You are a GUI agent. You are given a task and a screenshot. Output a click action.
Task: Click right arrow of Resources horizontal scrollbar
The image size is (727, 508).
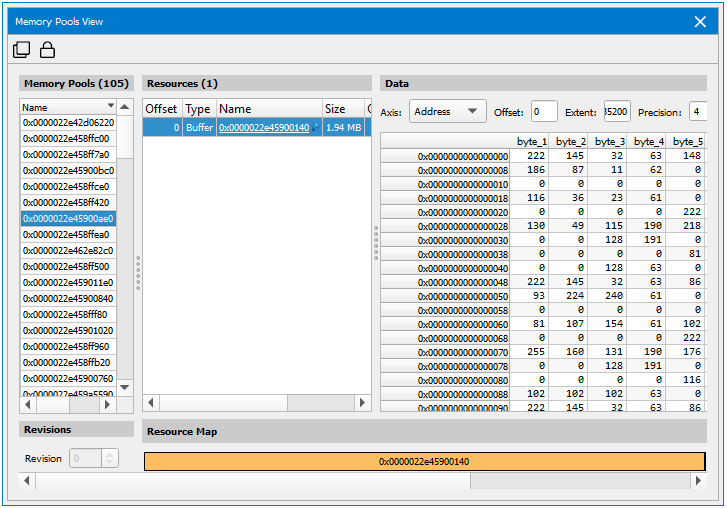[x=362, y=402]
